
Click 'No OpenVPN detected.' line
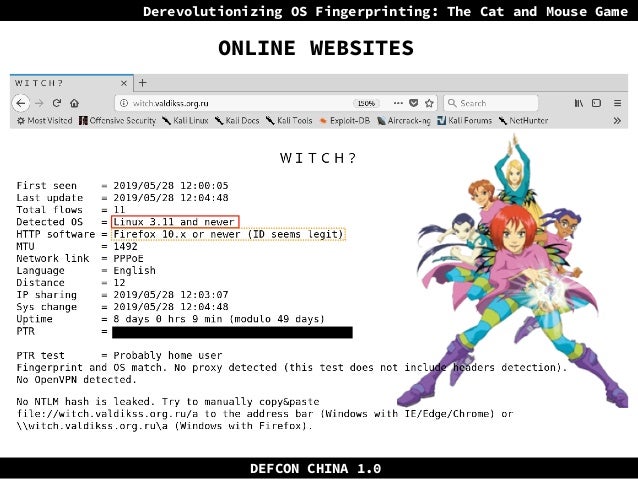coord(76,380)
